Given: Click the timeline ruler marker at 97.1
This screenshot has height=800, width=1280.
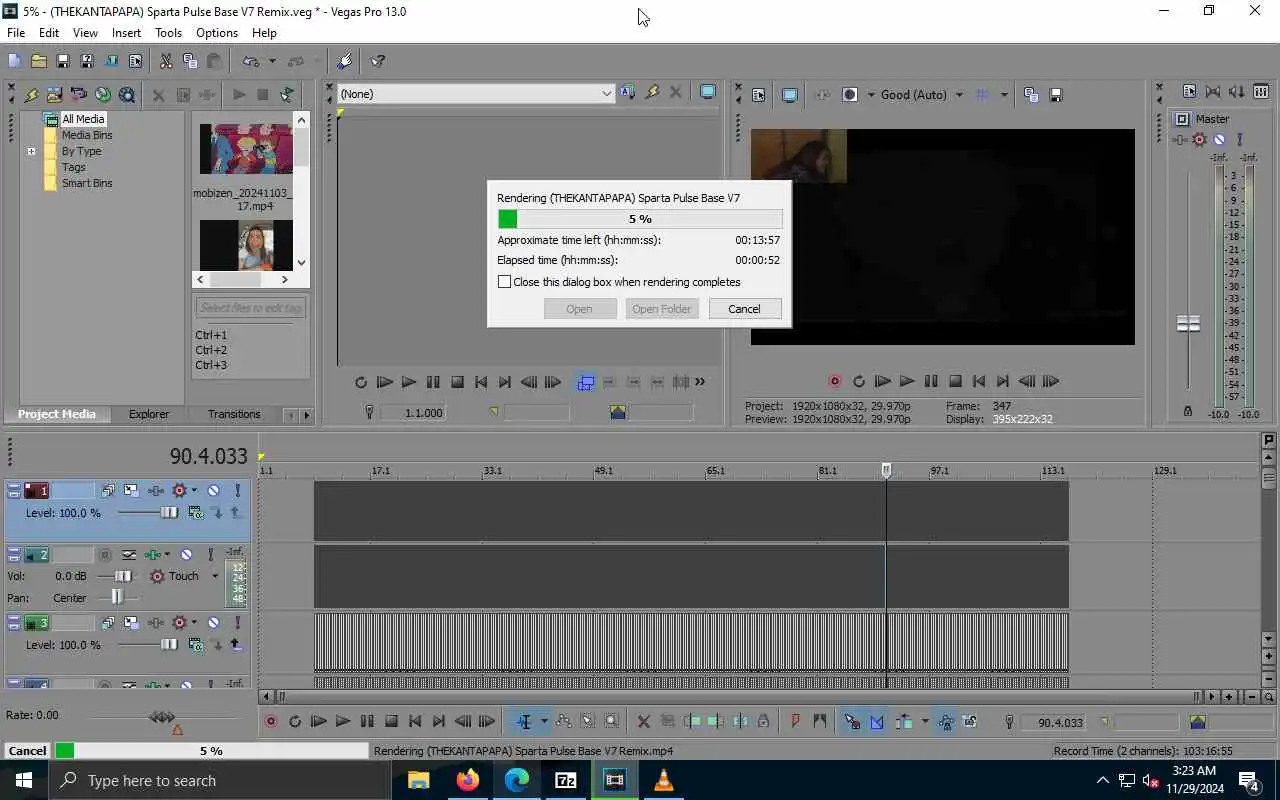Looking at the screenshot, I should tap(940, 470).
